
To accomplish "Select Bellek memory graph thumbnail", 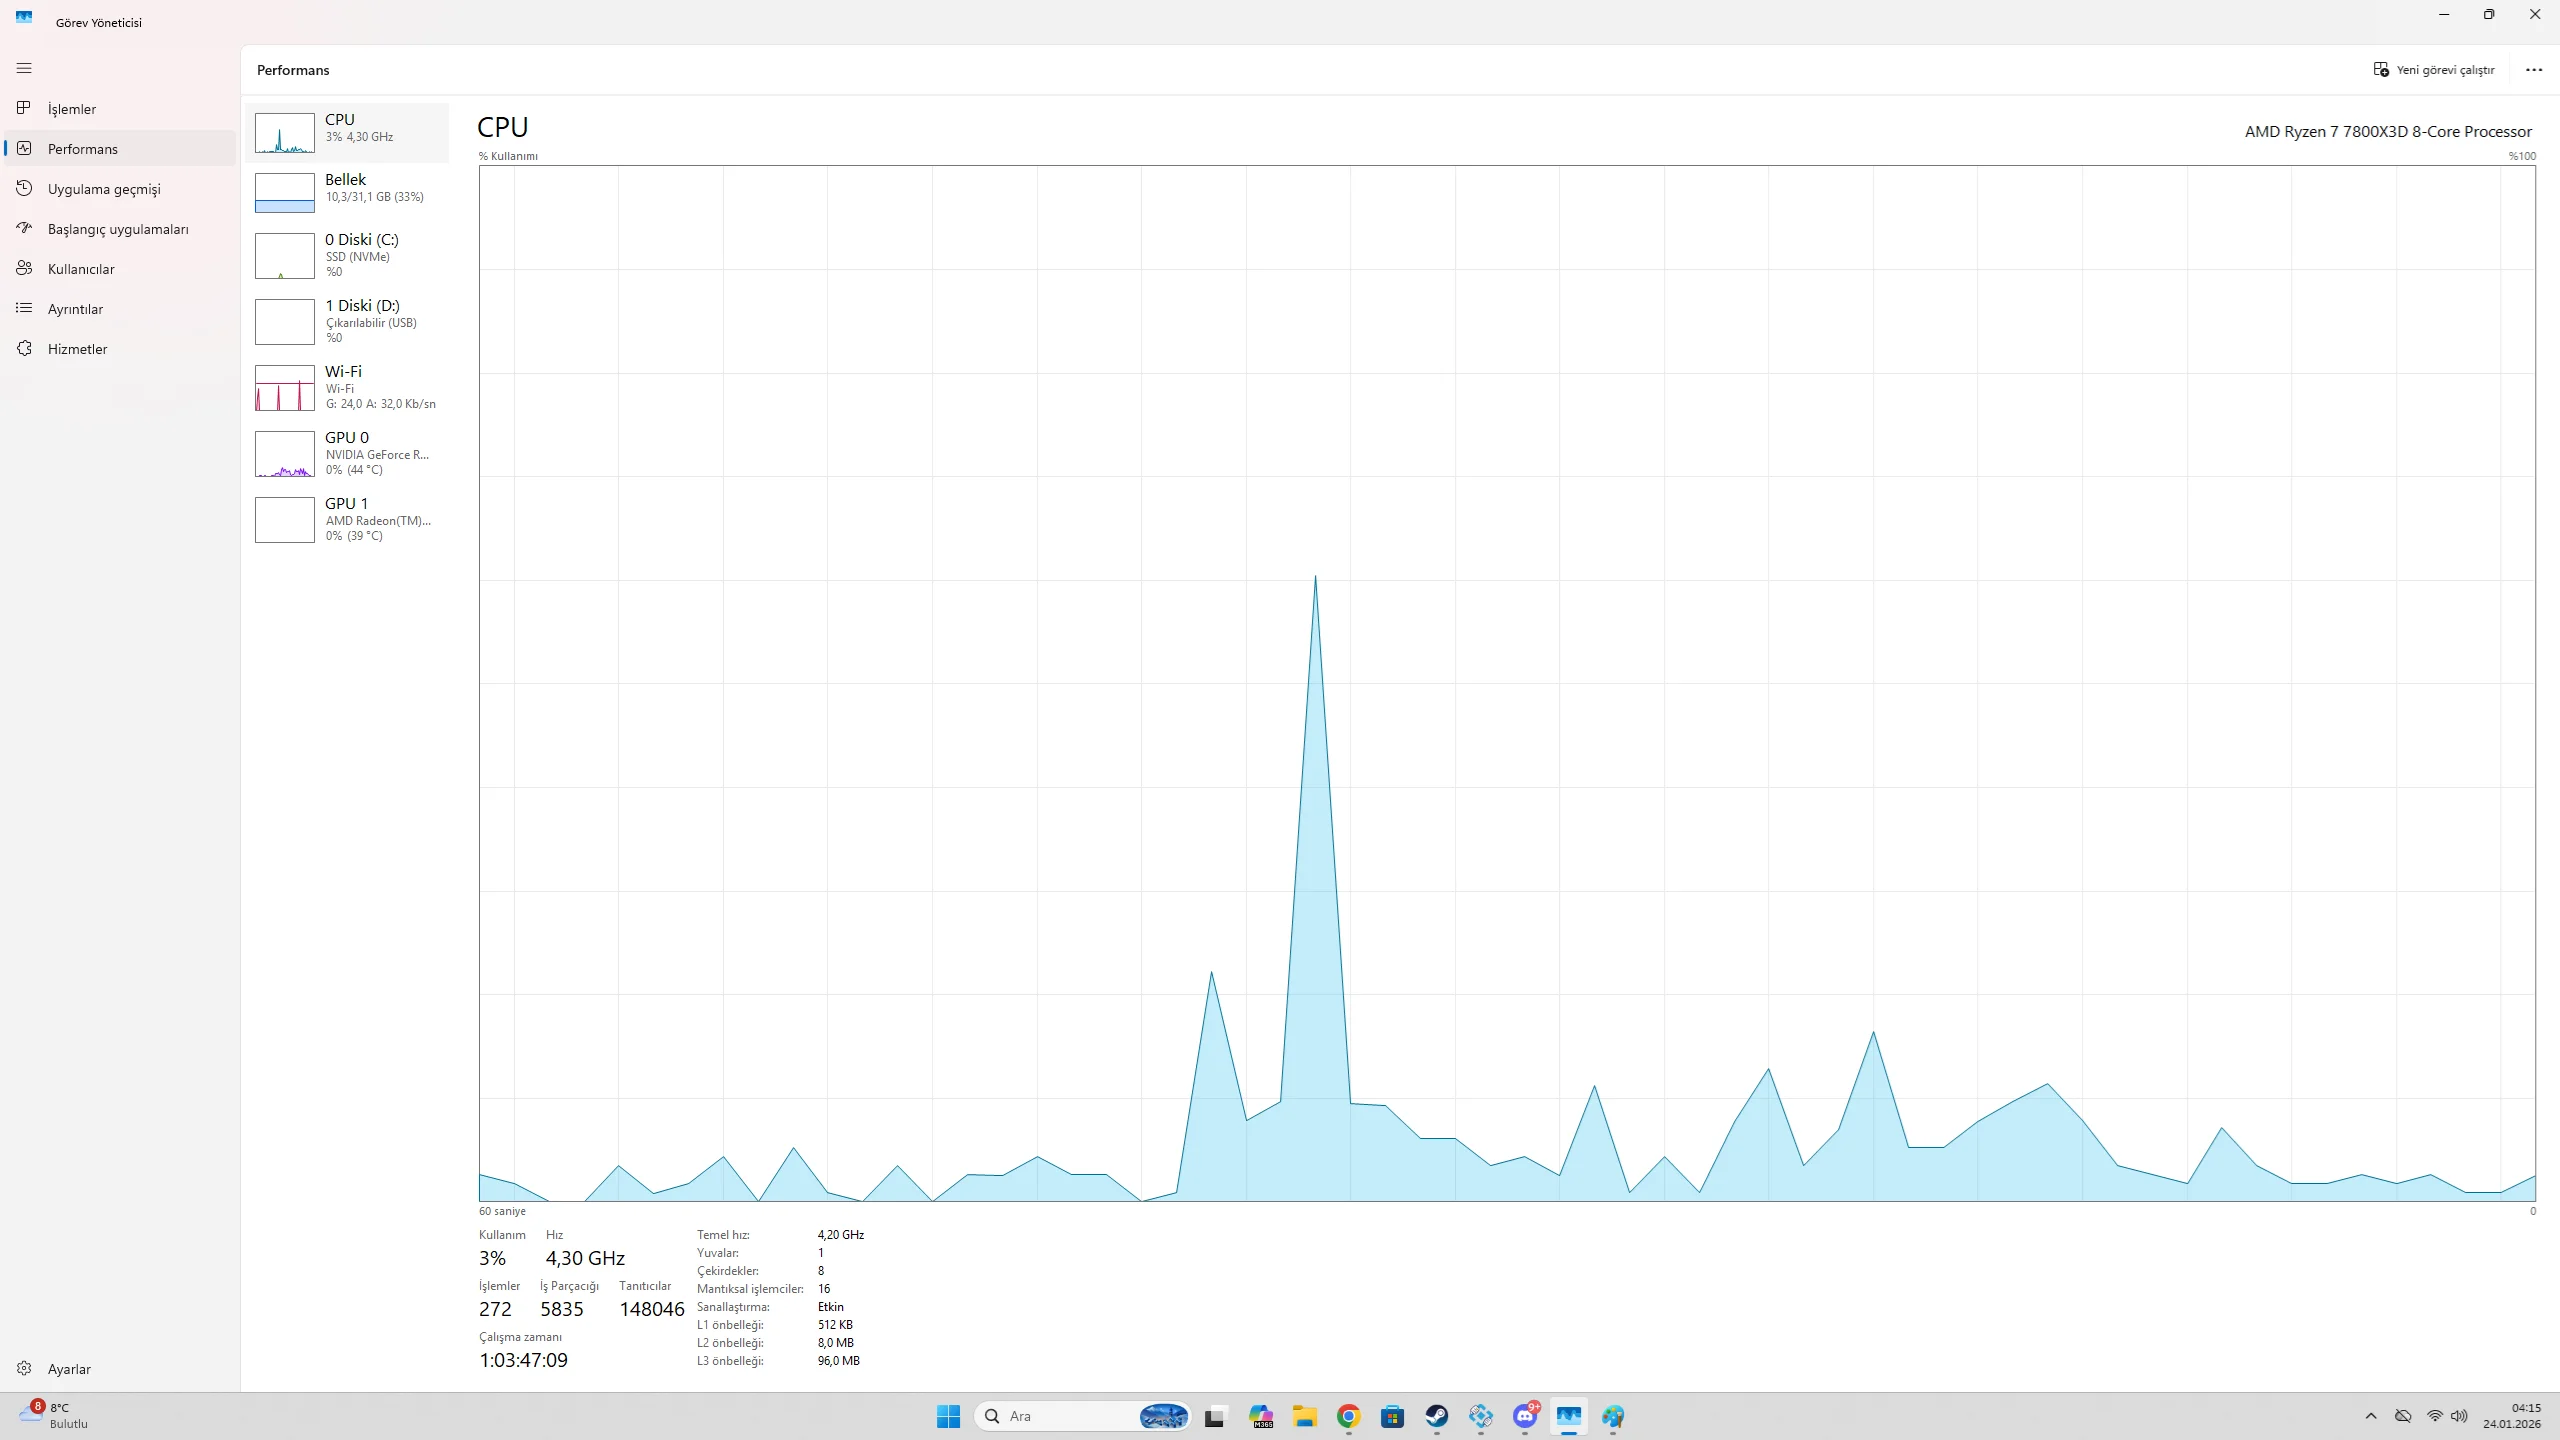I will point(285,193).
